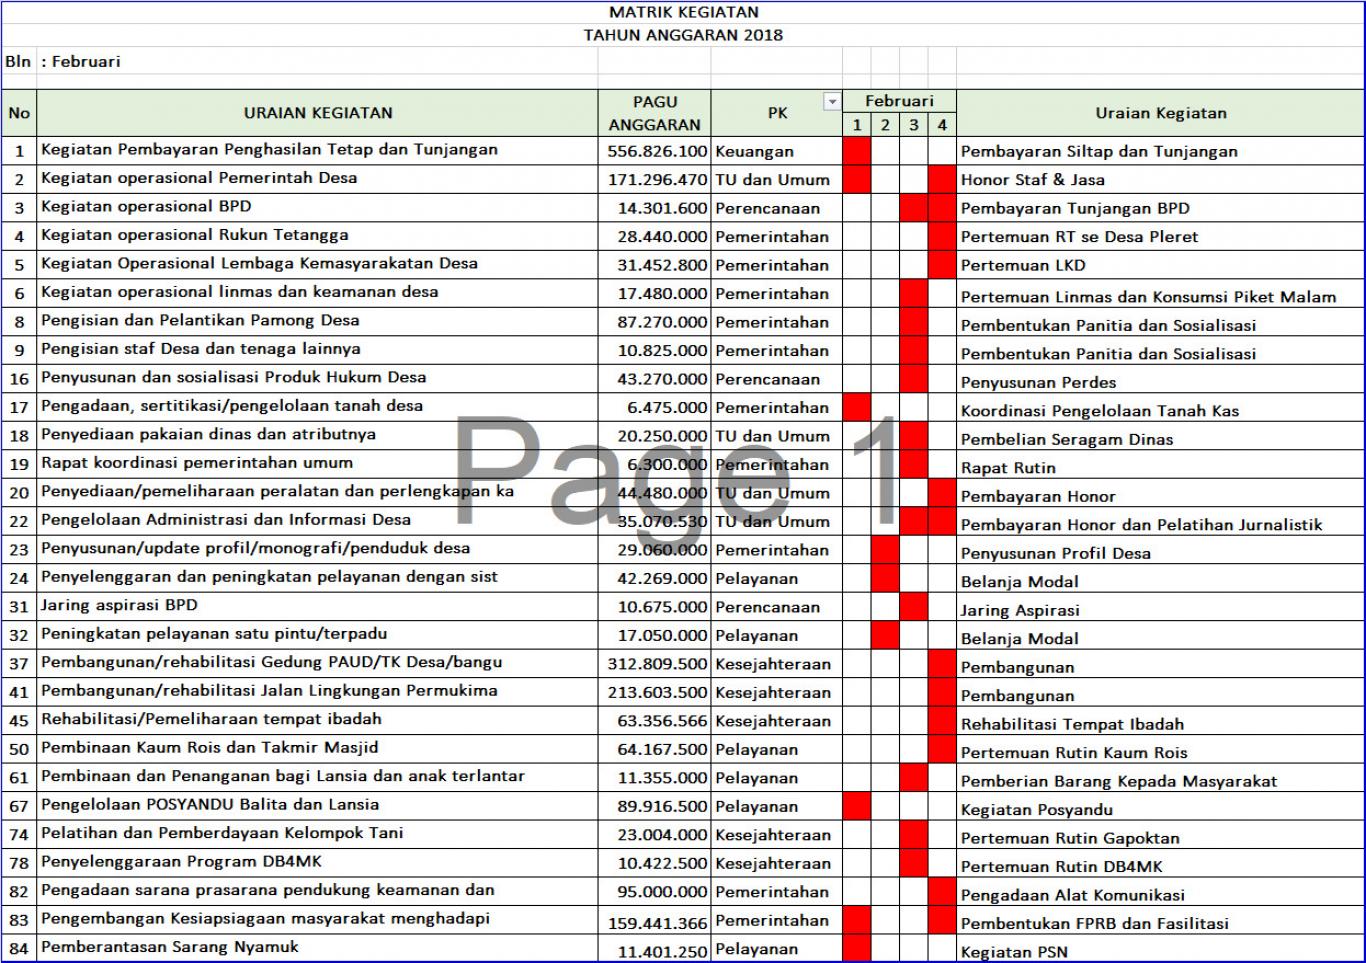
Task: Click 'Peningkatan pelayanan satu pintu/terpadu'
Action: coord(318,635)
